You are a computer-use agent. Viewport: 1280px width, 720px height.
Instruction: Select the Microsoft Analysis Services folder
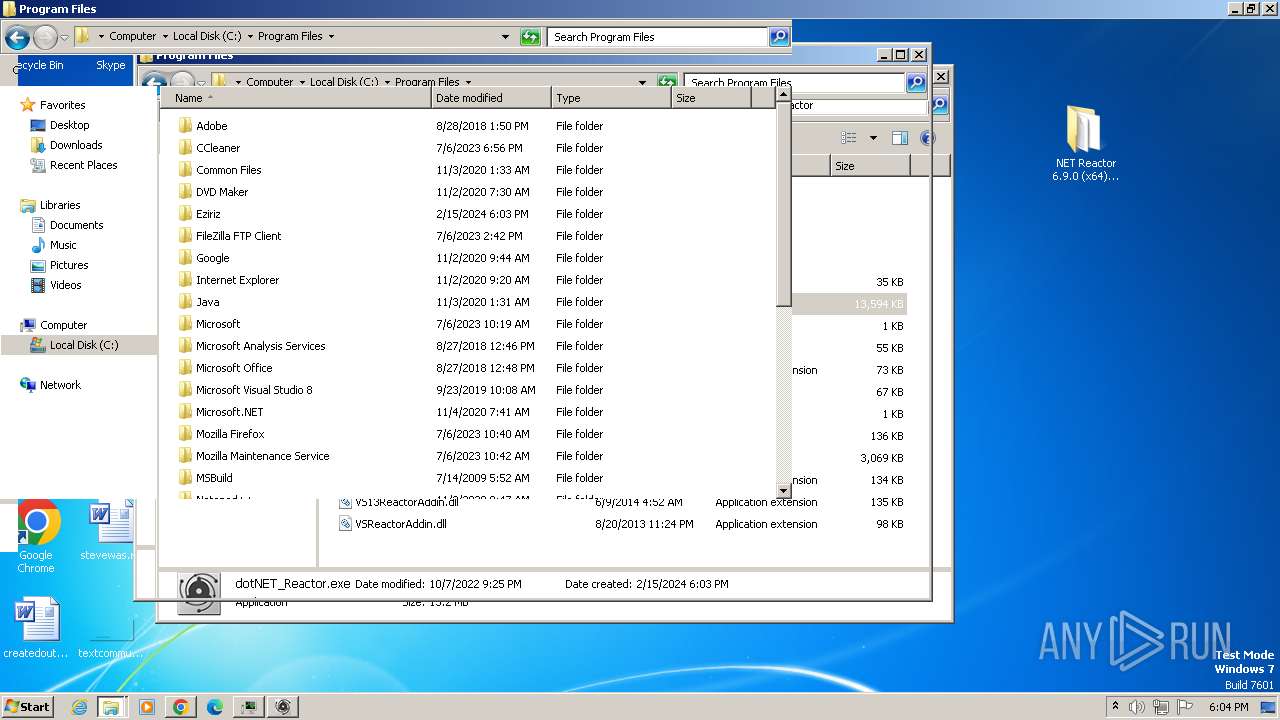click(x=260, y=346)
